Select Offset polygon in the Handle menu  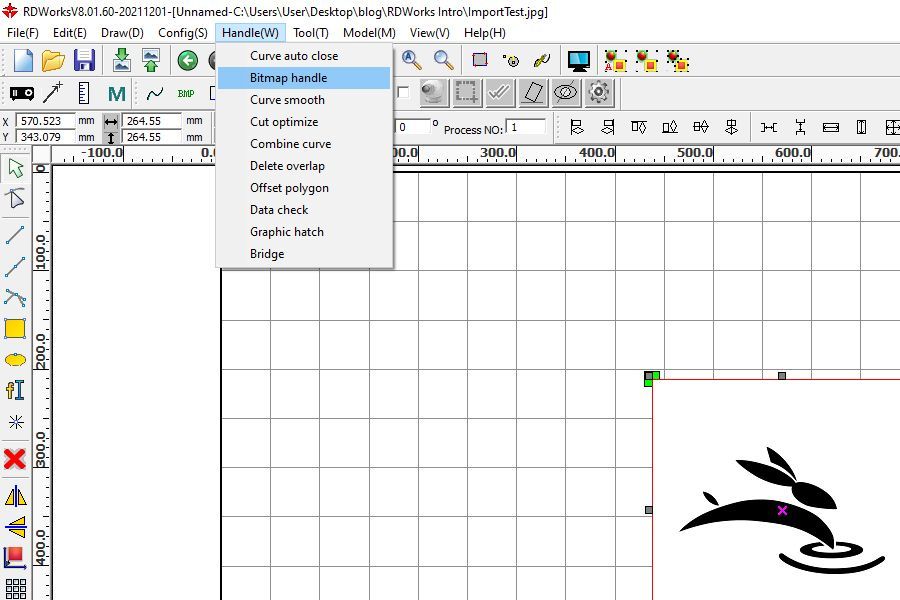[x=289, y=188]
